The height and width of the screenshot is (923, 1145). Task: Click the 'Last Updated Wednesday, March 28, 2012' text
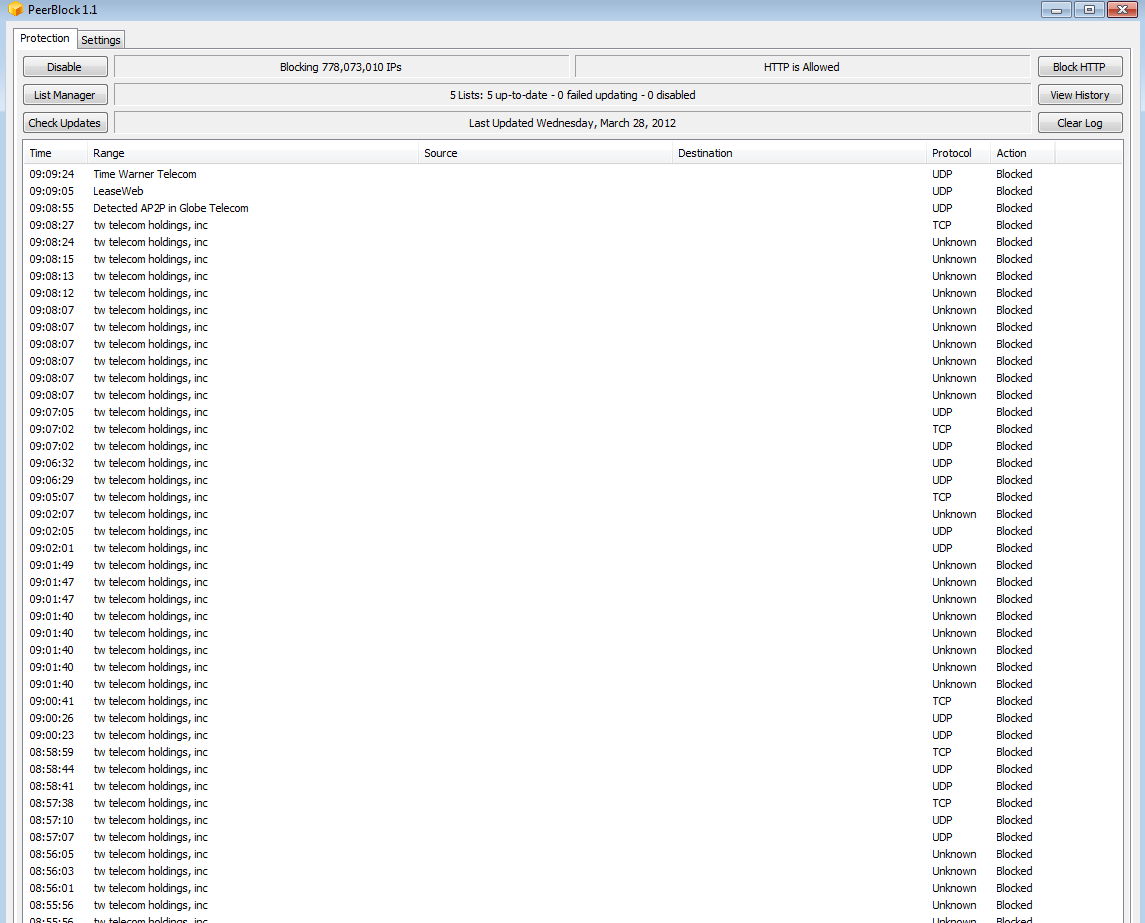[572, 123]
